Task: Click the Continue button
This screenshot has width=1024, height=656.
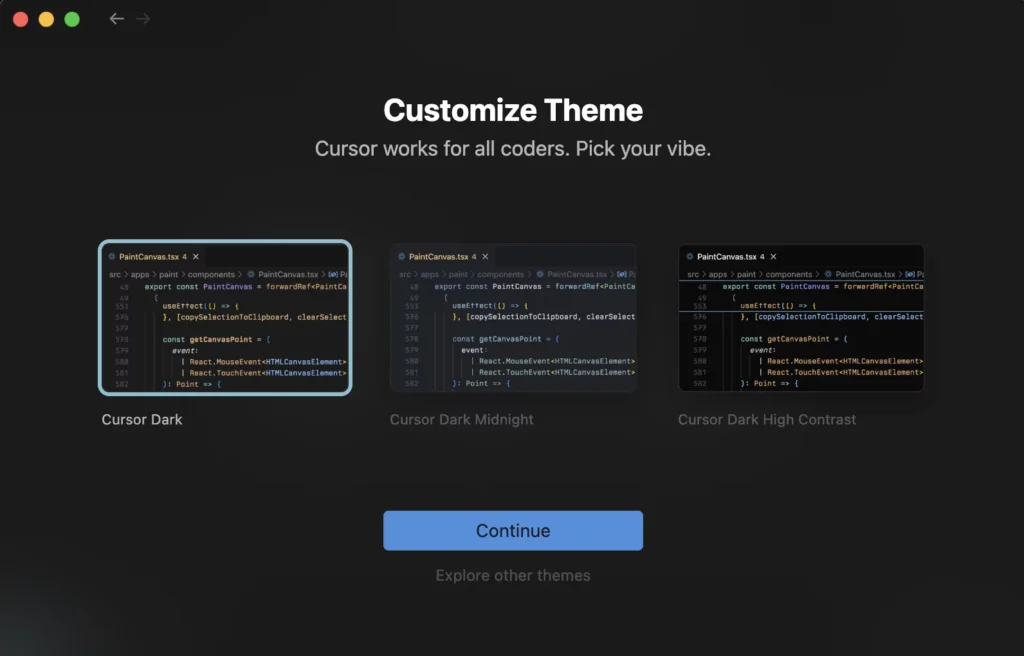Action: [x=513, y=531]
